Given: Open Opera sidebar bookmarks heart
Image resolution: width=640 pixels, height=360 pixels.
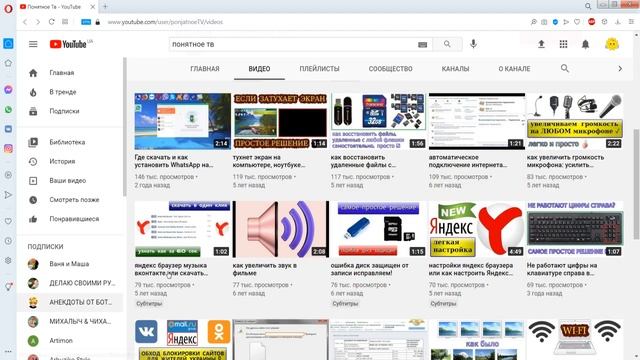Looking at the screenshot, I should click(8, 221).
